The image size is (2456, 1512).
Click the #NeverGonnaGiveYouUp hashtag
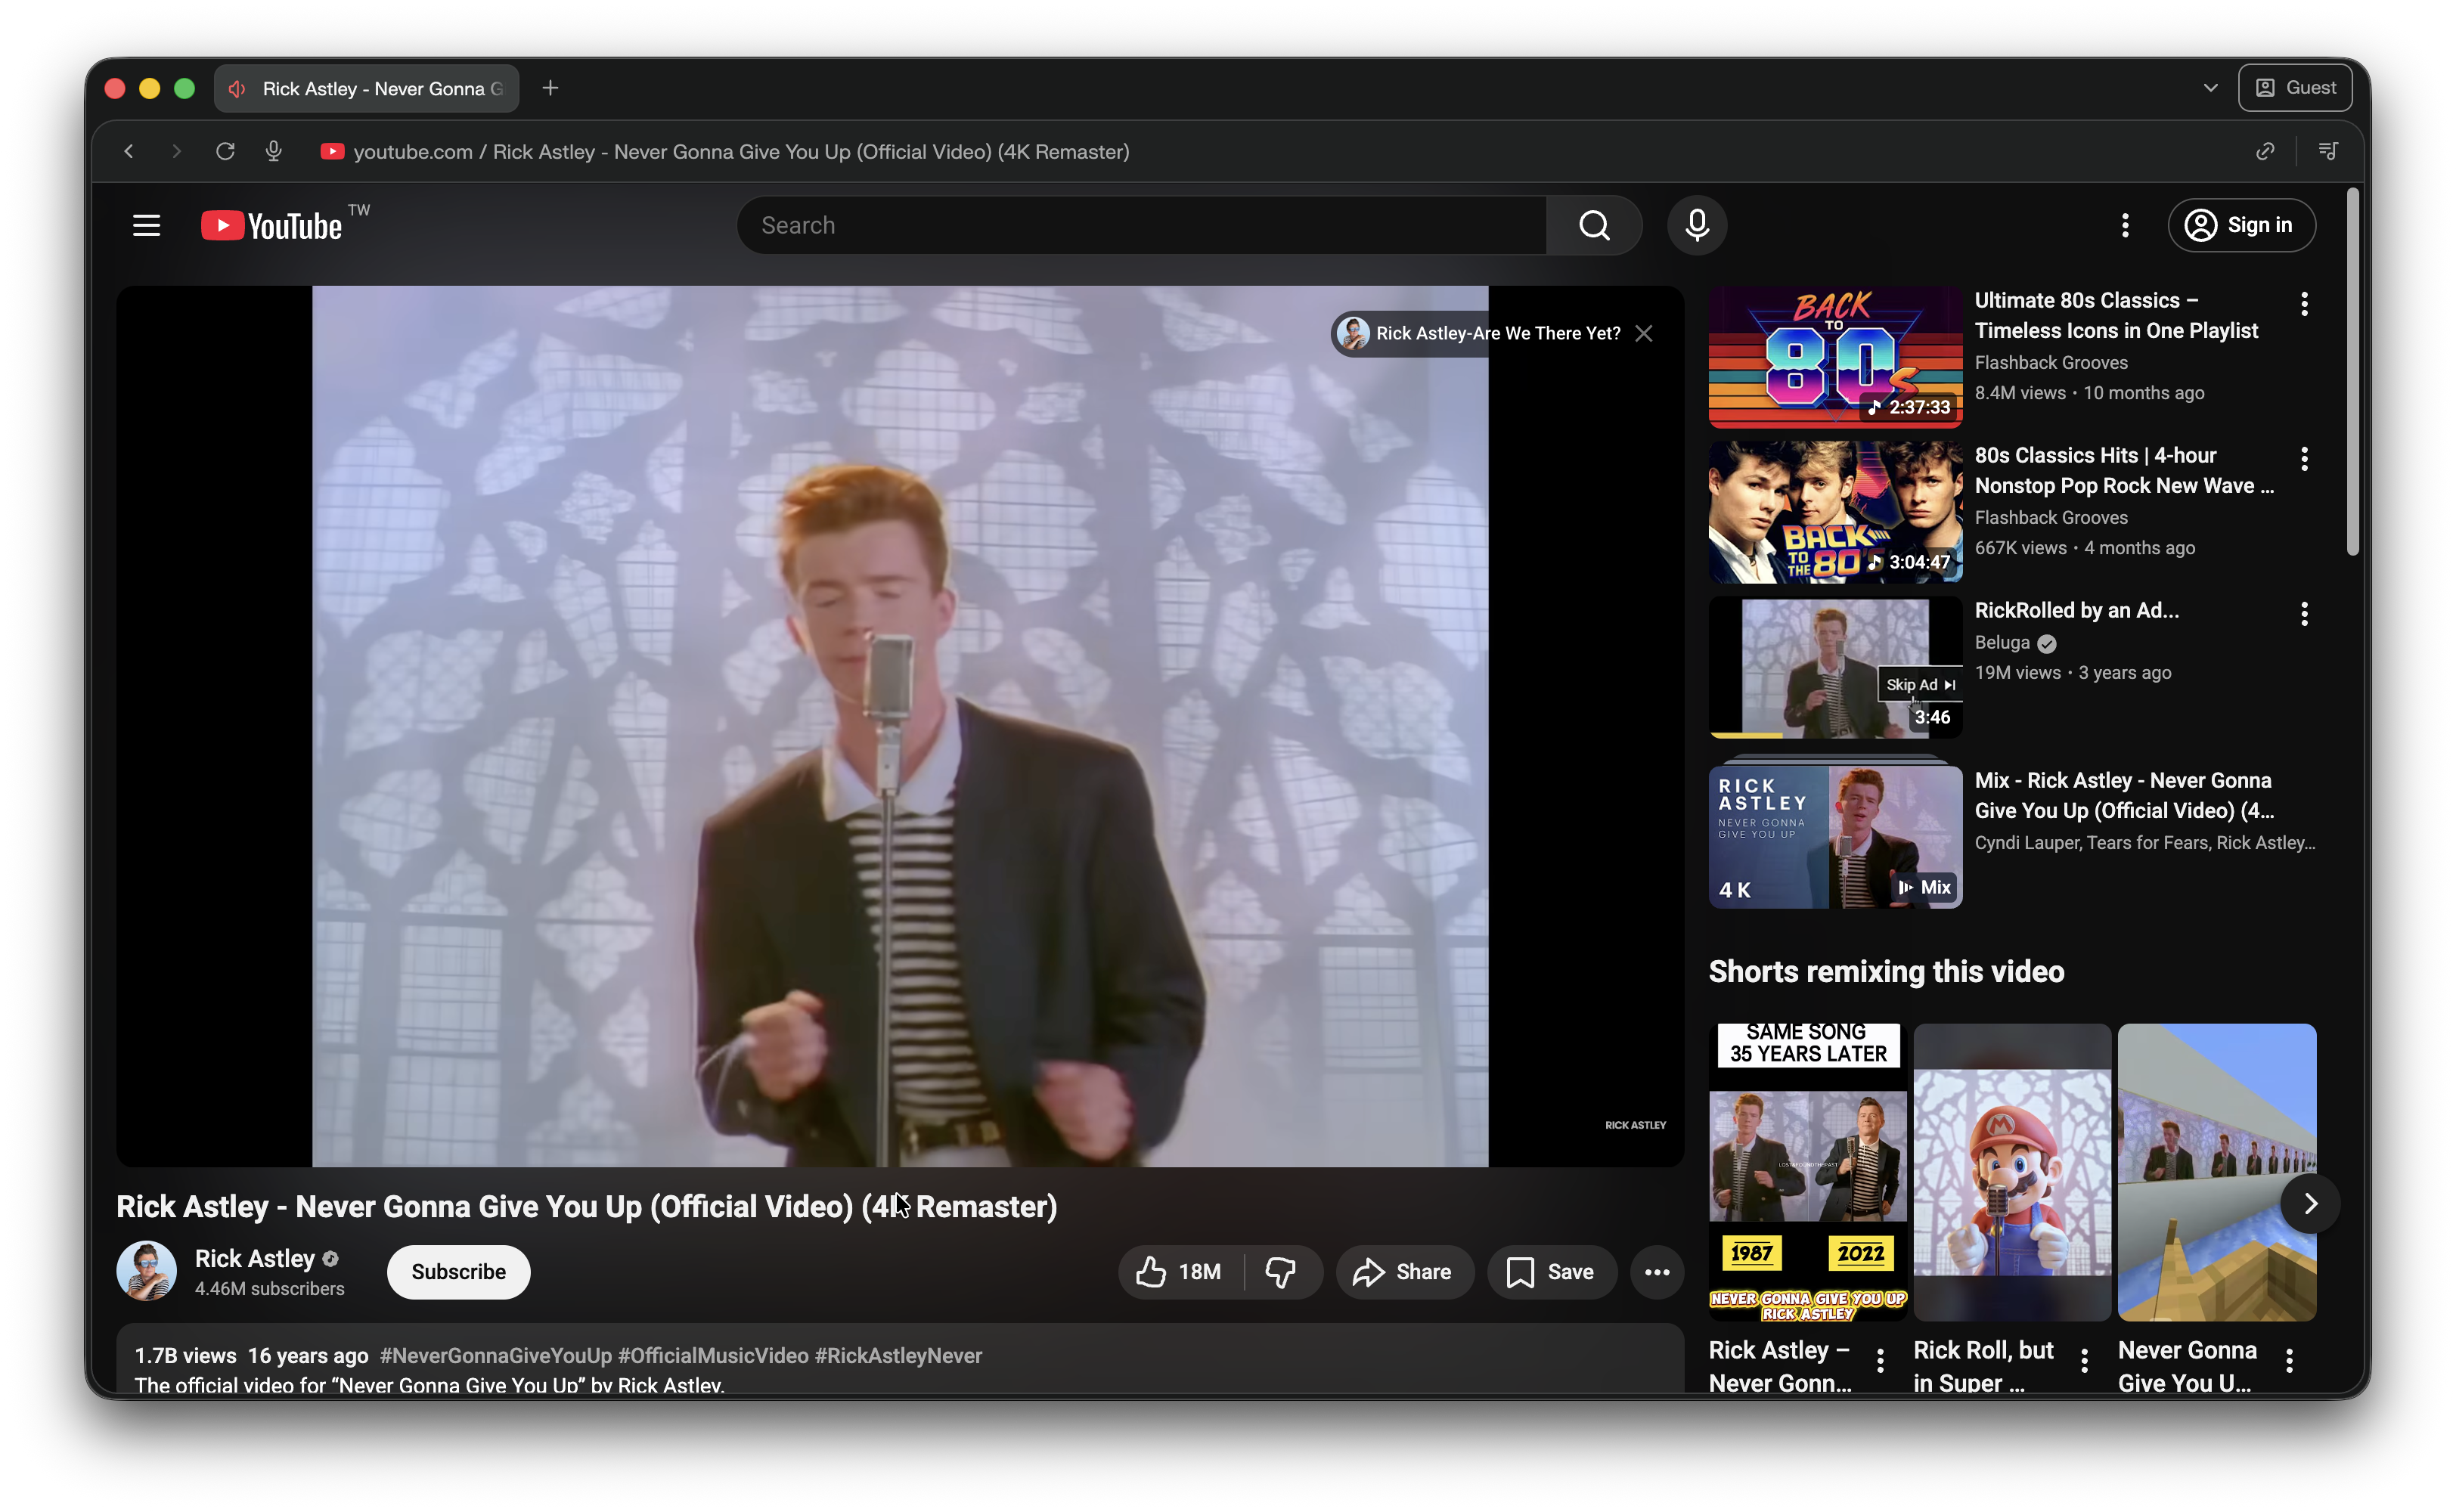pyautogui.click(x=495, y=1355)
